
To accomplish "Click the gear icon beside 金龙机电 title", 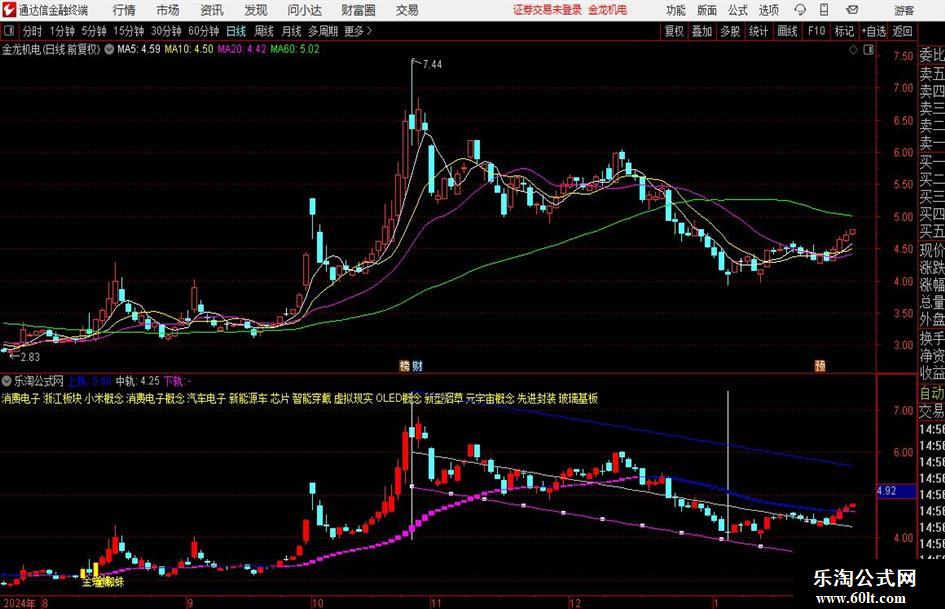I will click(x=109, y=49).
